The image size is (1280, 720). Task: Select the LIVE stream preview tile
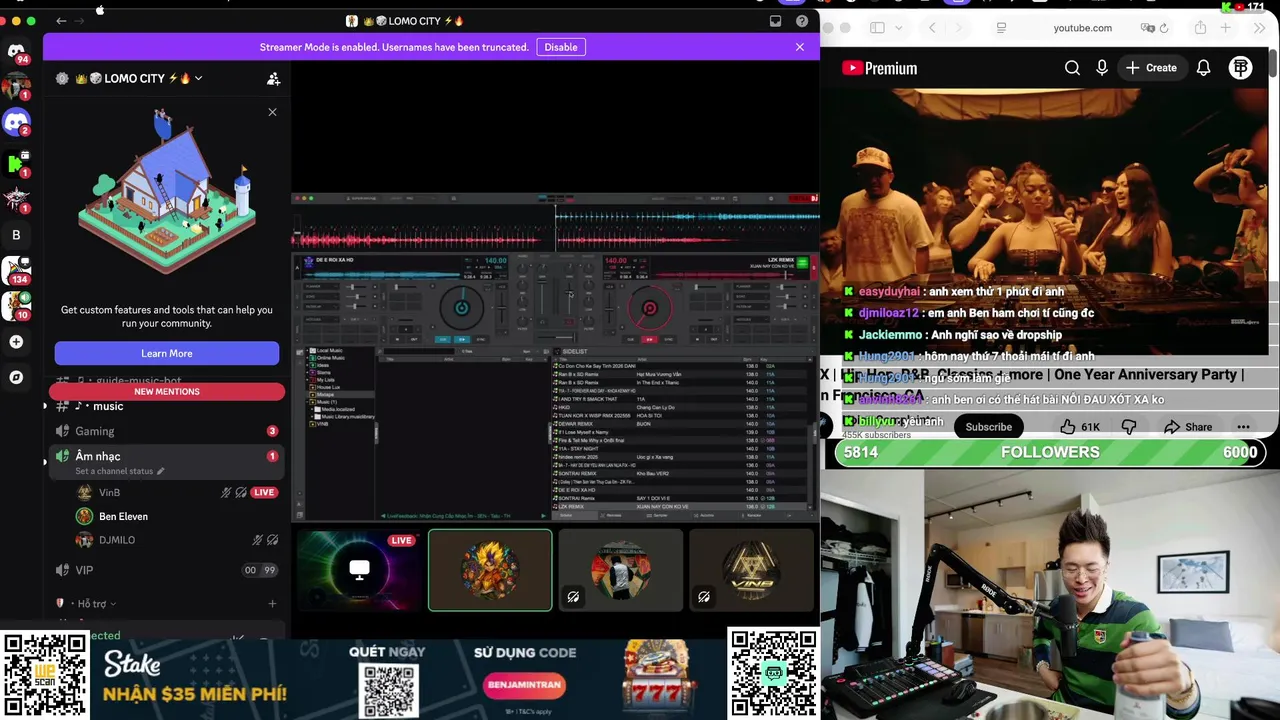click(x=359, y=570)
